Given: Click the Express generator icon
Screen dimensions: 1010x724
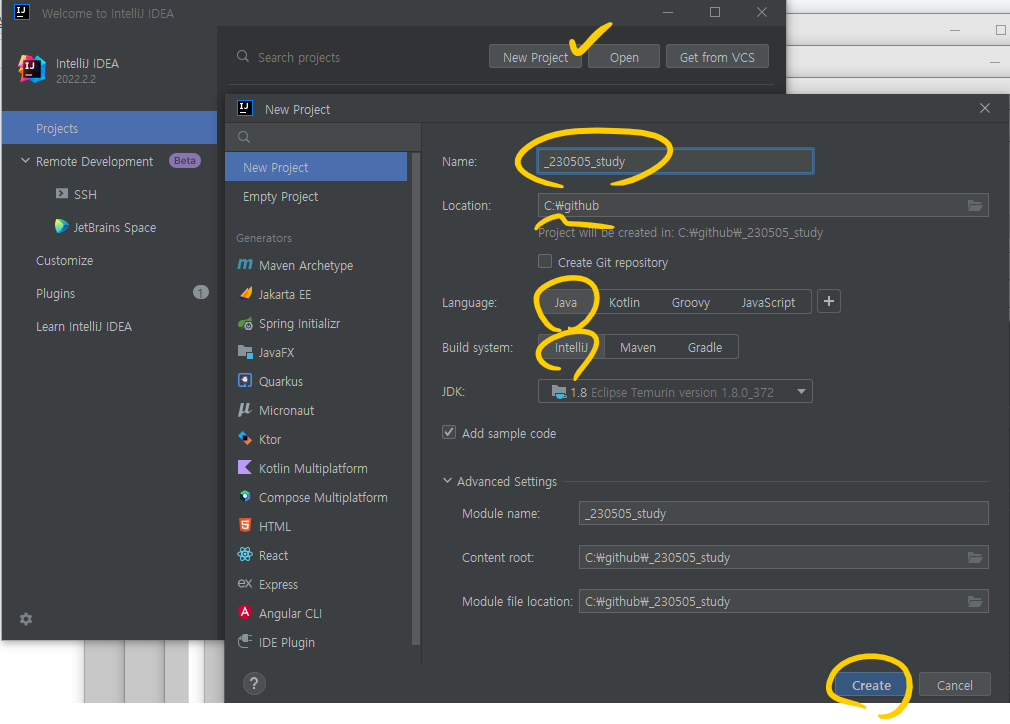Looking at the screenshot, I should click(245, 584).
